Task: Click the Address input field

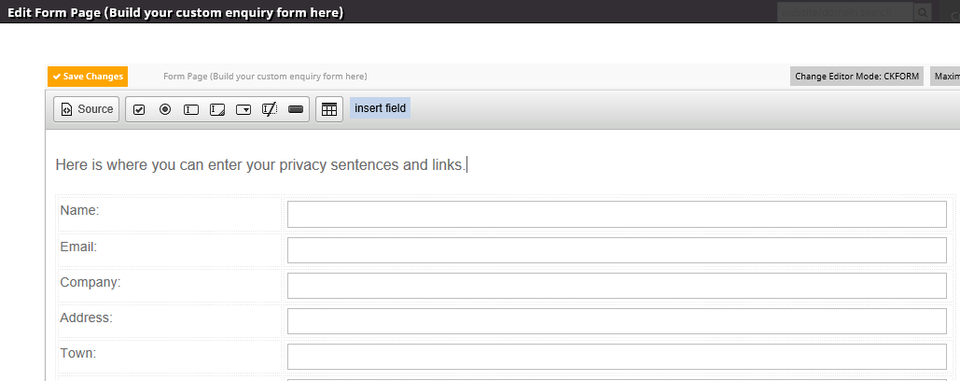Action: pyautogui.click(x=617, y=321)
